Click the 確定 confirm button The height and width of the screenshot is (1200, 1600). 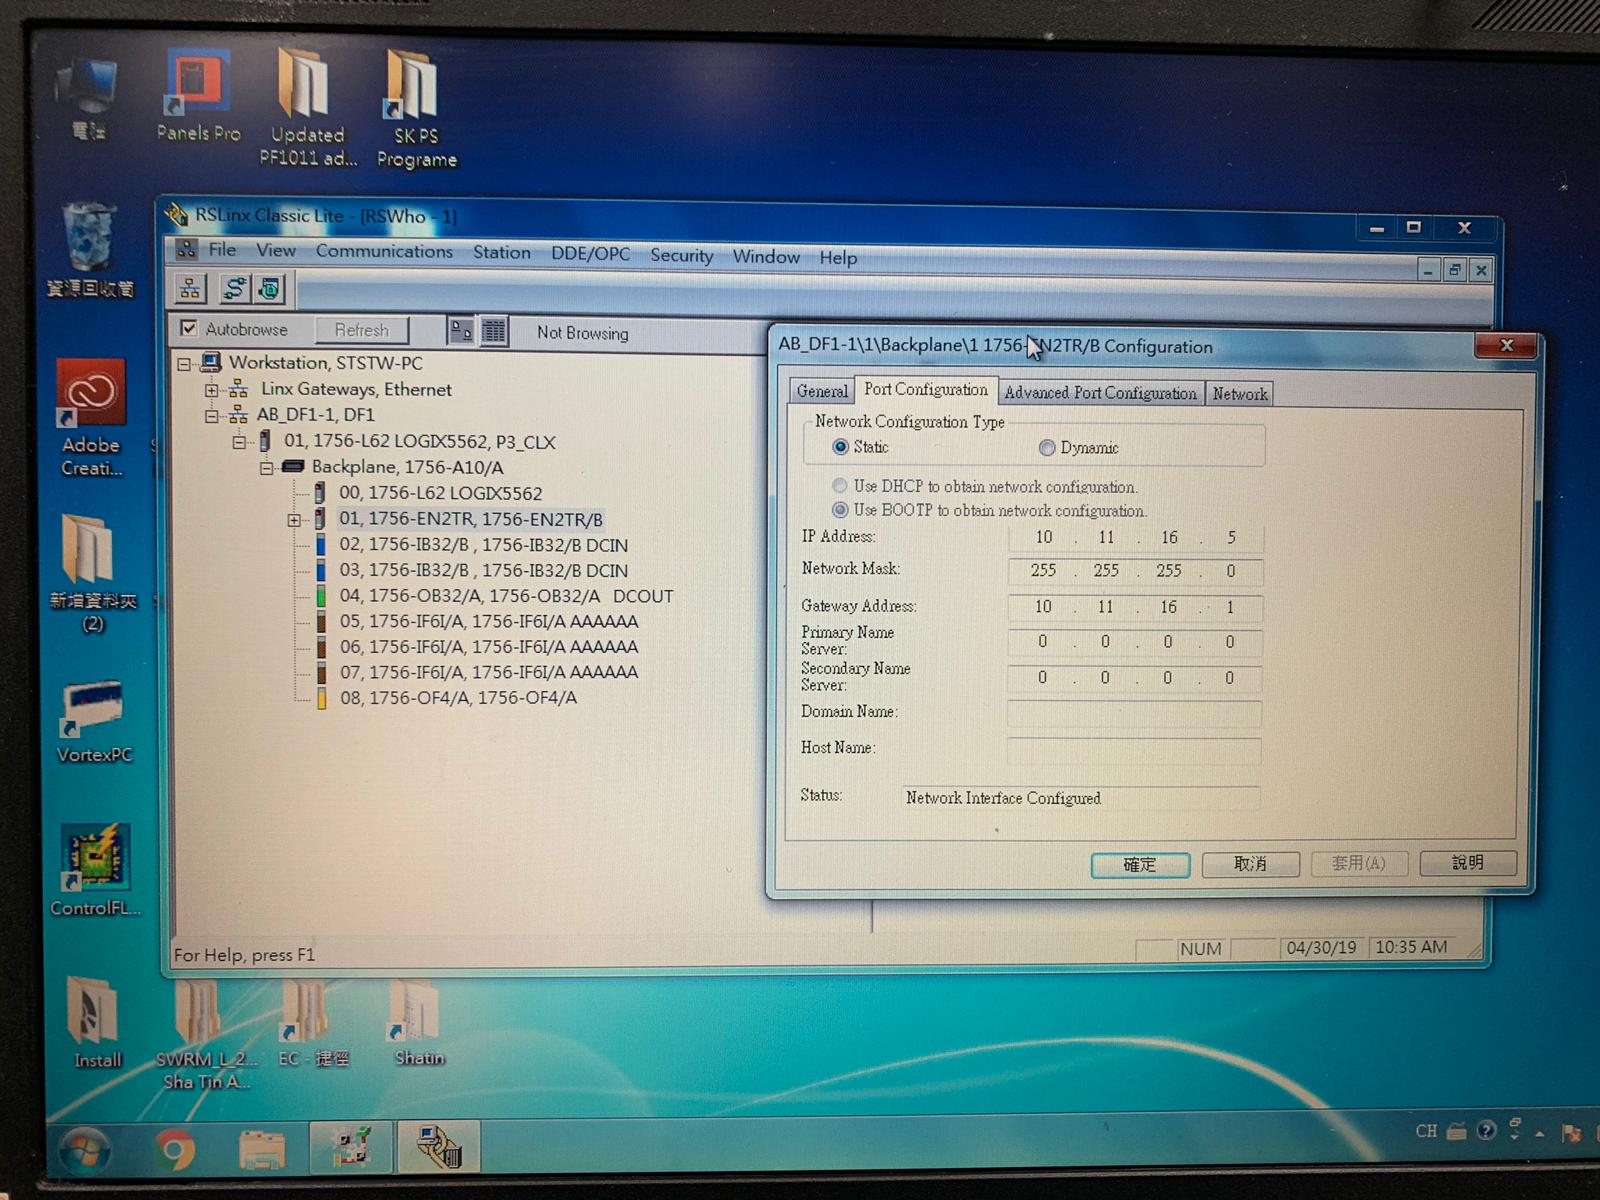[x=1139, y=864]
